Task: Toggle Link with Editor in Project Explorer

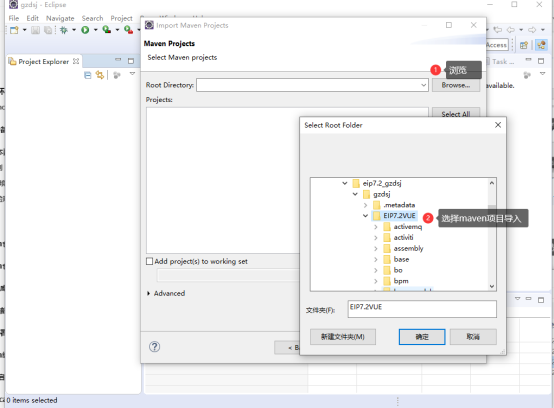Action: pyautogui.click(x=100, y=75)
